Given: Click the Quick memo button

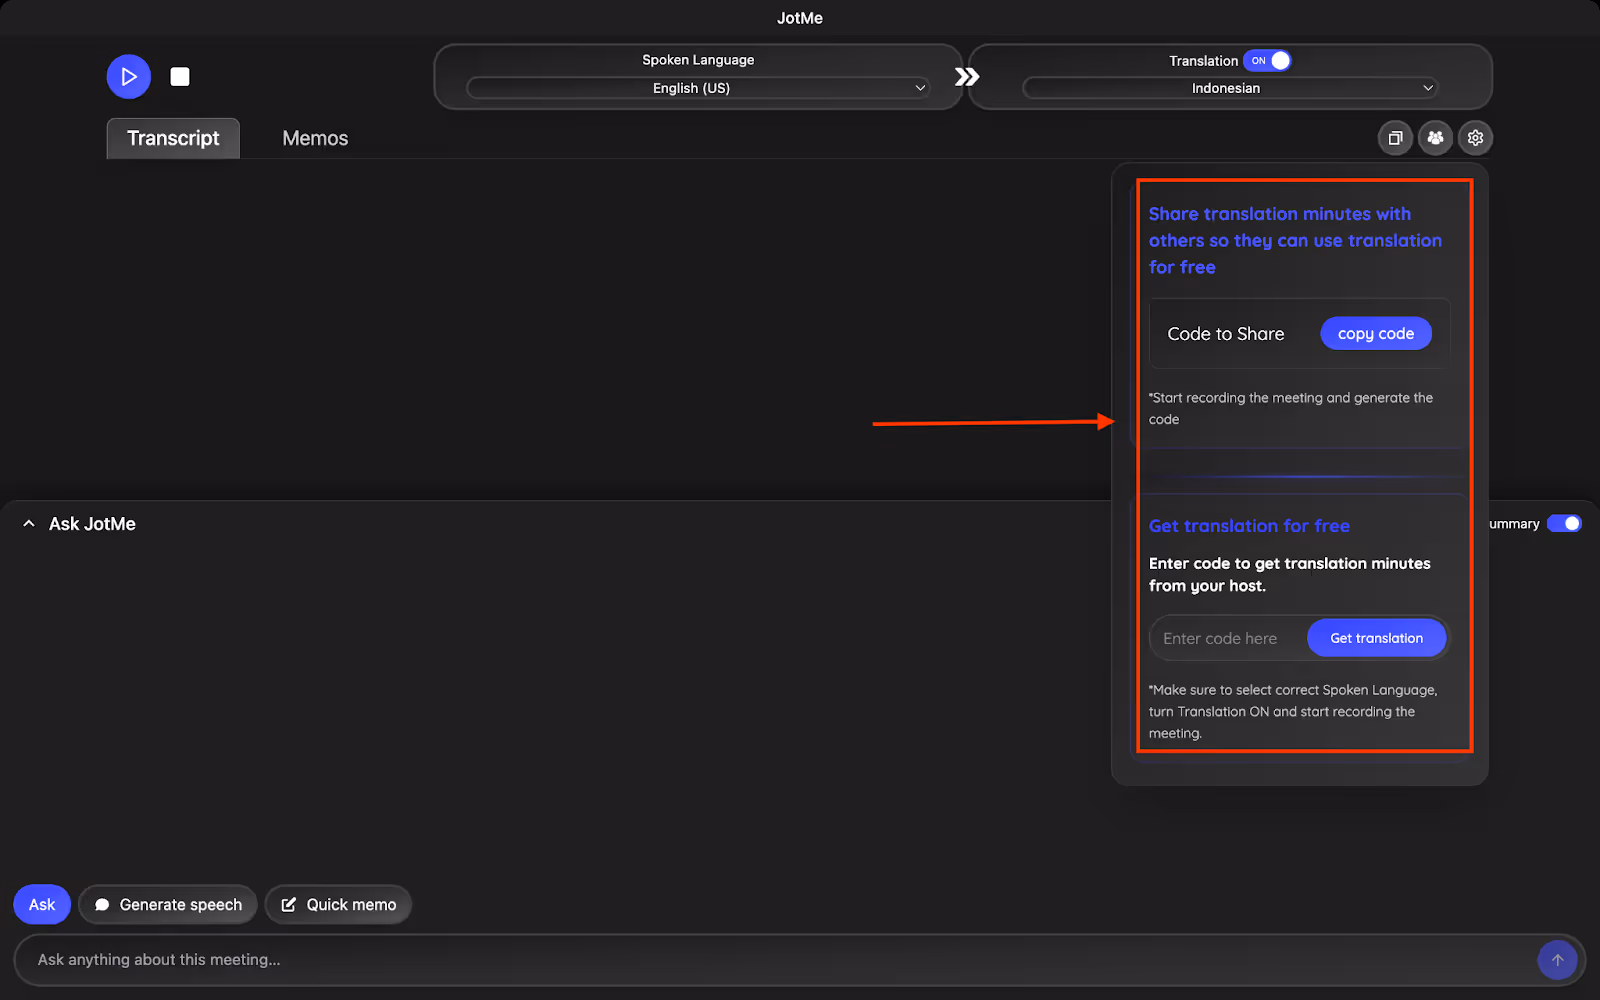Looking at the screenshot, I should tap(338, 905).
